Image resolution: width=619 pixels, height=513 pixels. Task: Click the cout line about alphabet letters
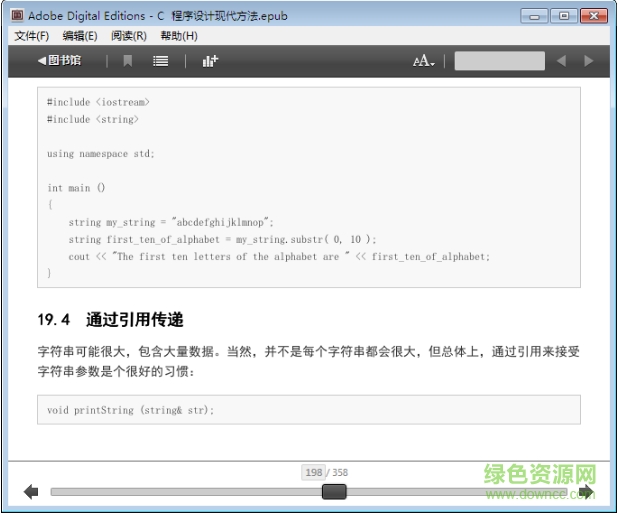pos(279,257)
